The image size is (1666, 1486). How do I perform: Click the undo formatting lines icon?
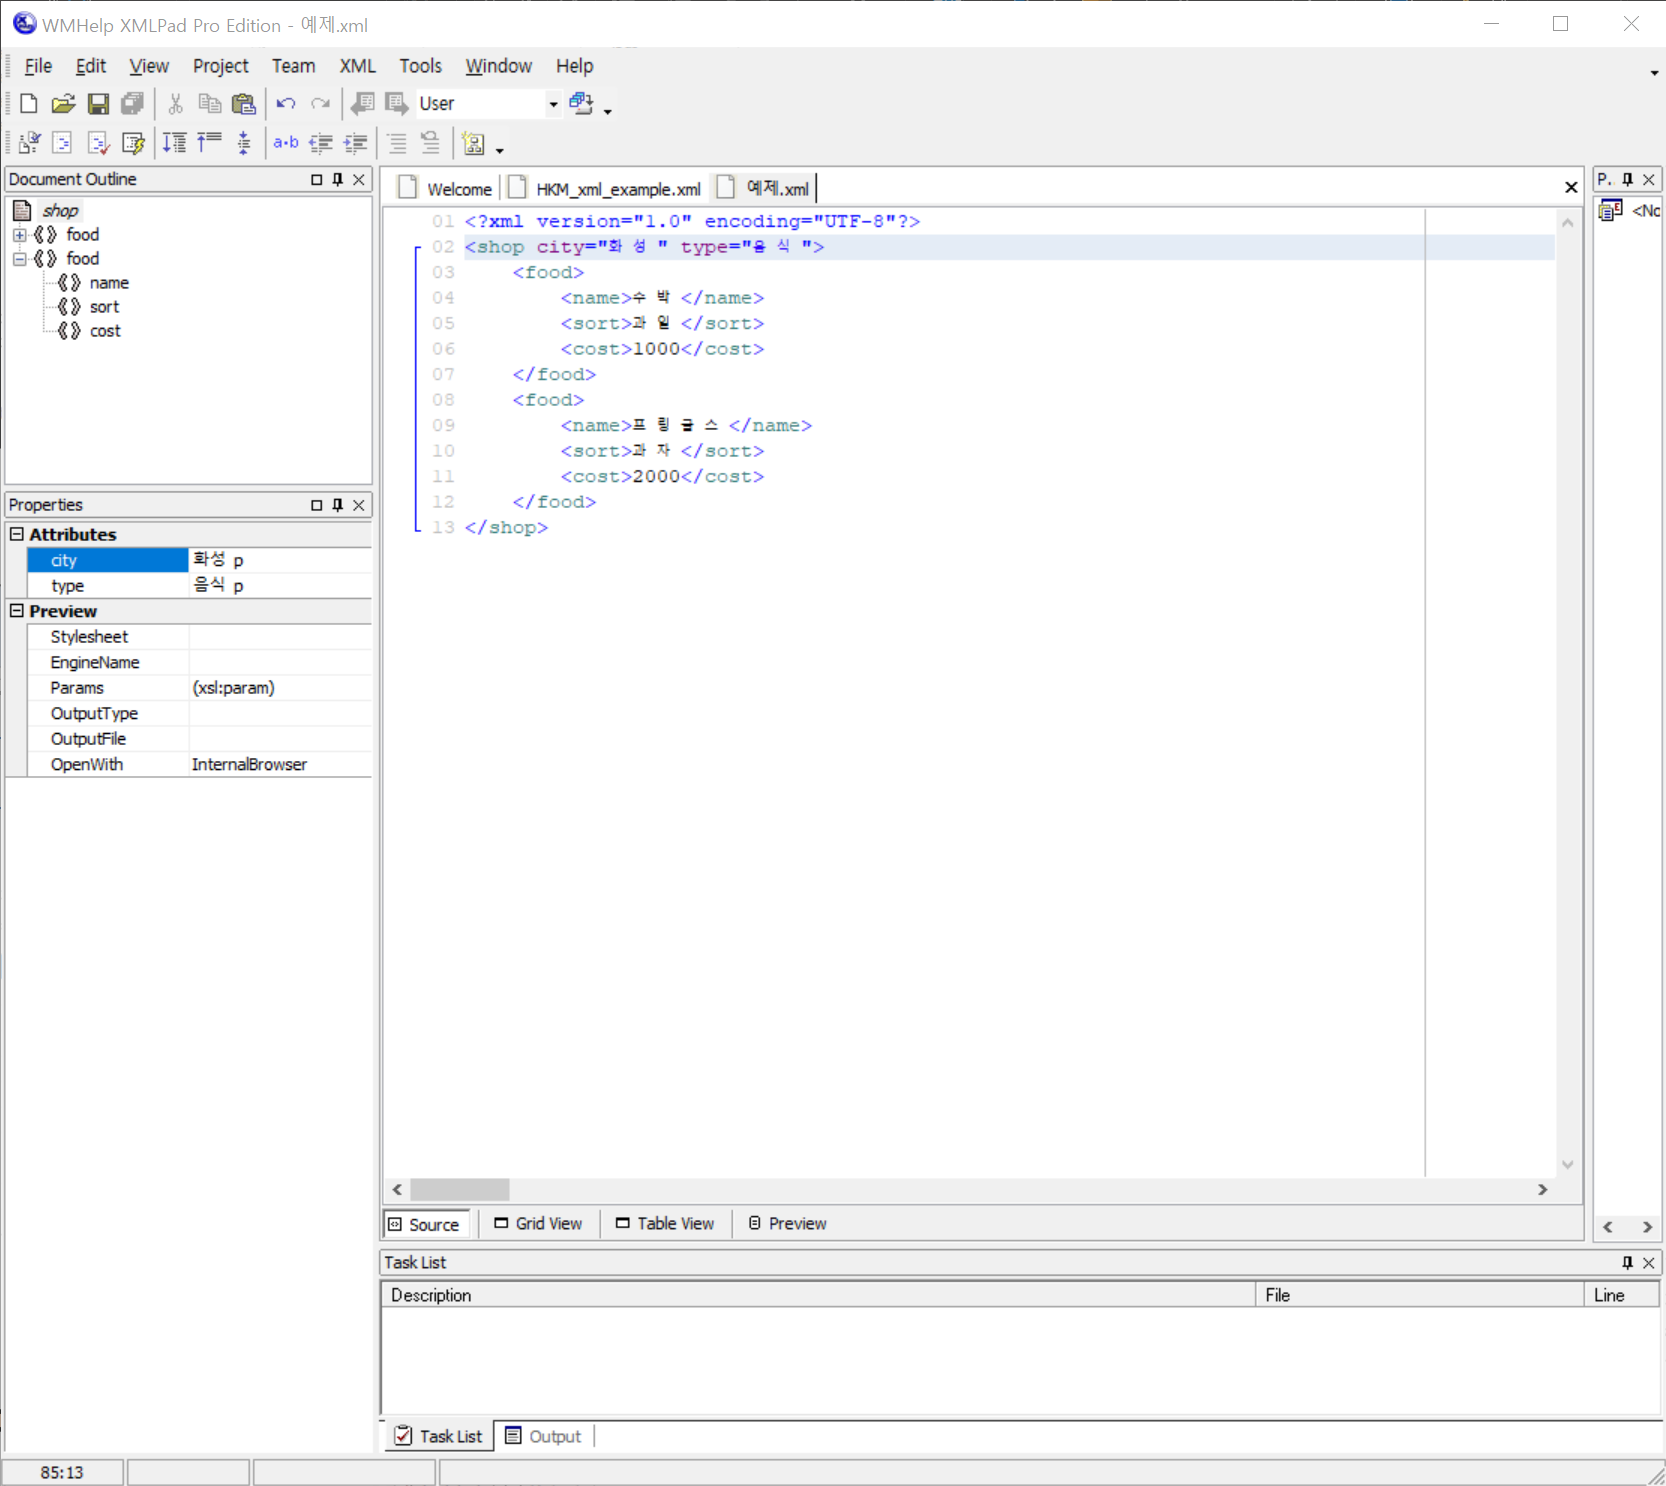click(x=430, y=143)
